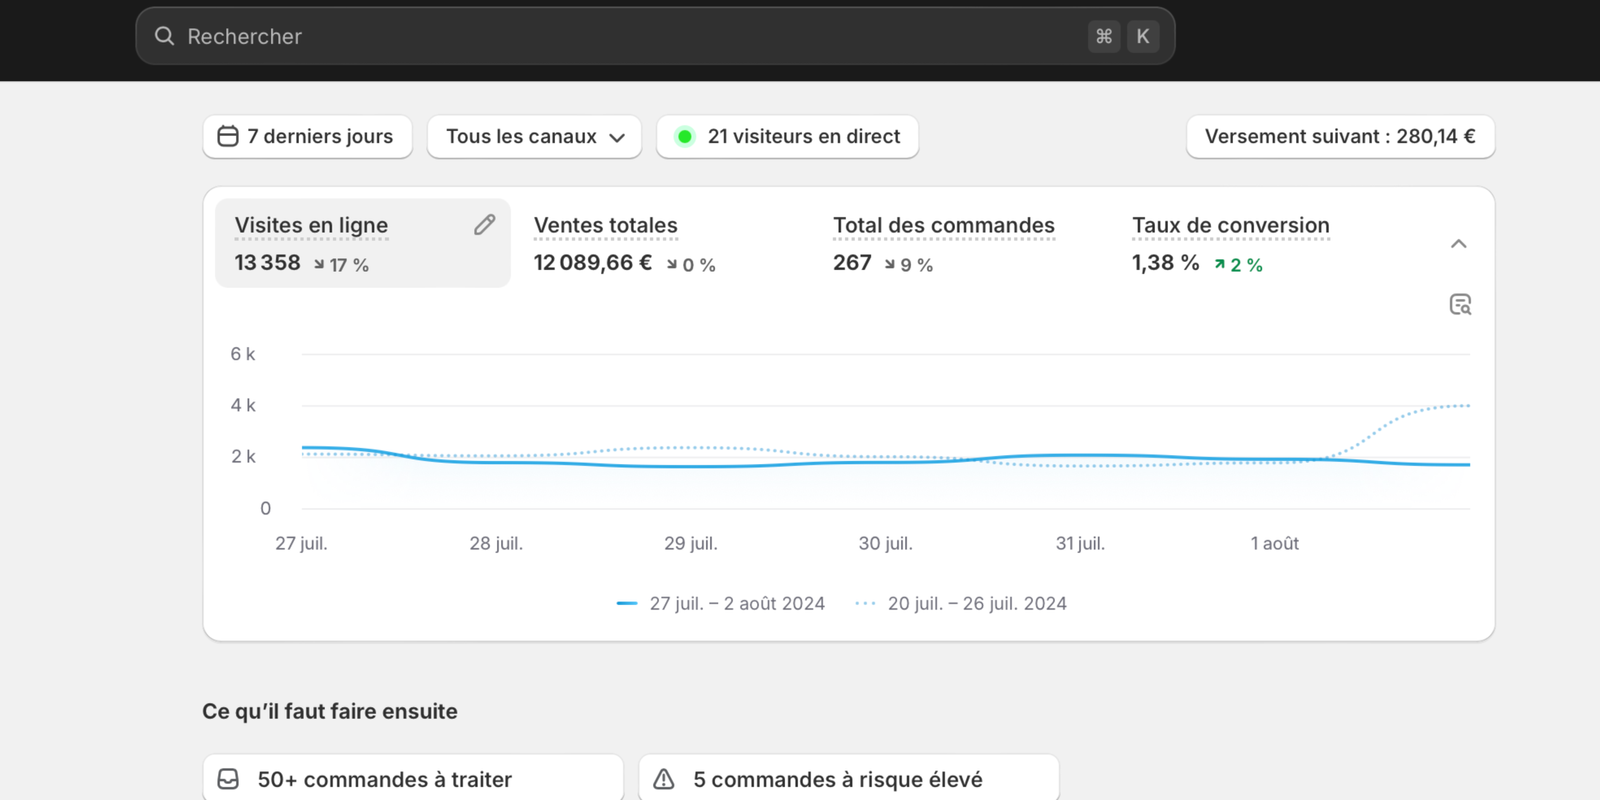
Task: Click the 1,38 % conversion value
Action: [x=1166, y=263]
